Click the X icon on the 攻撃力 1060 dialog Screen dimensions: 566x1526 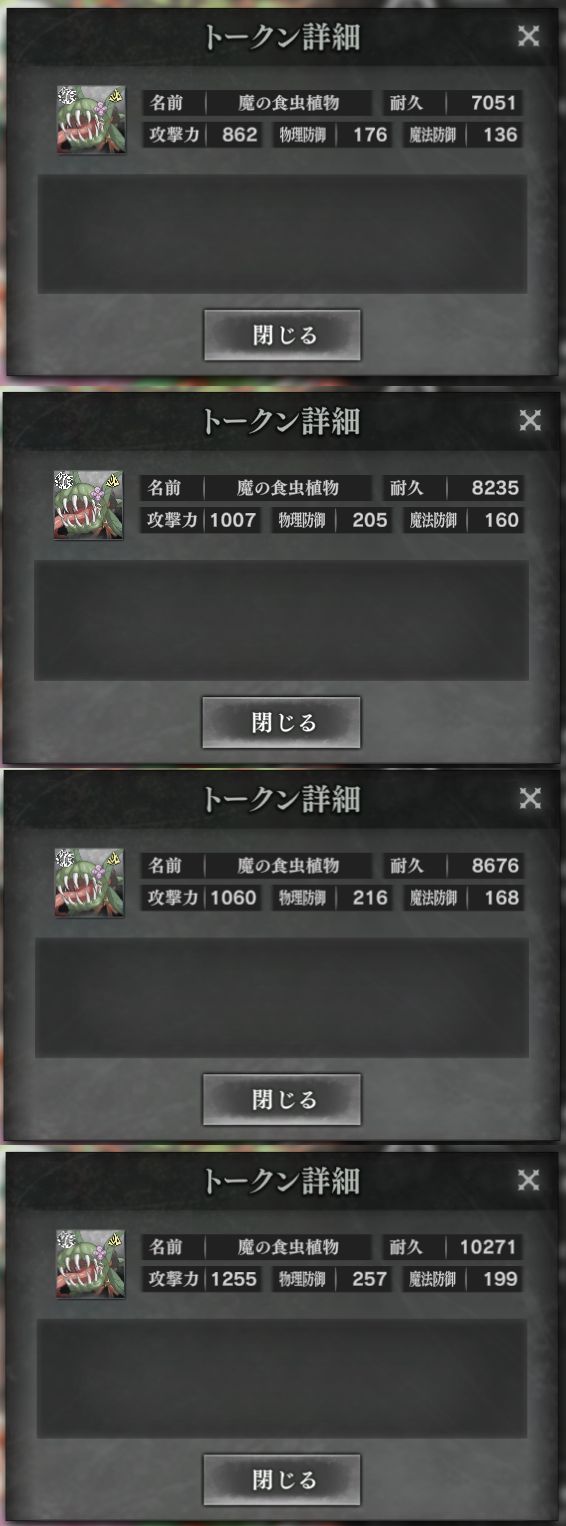click(x=530, y=798)
